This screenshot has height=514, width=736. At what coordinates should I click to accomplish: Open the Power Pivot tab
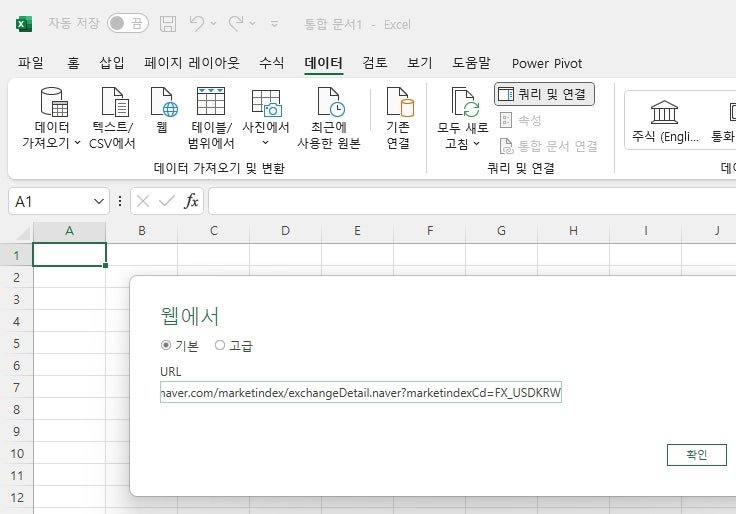tap(547, 63)
